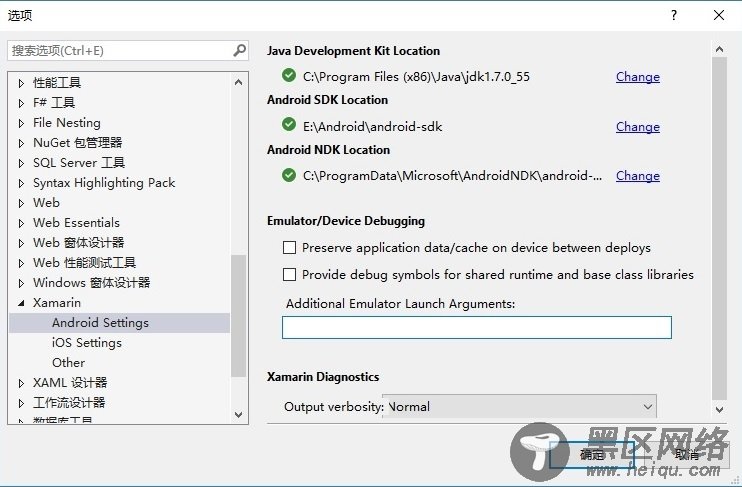The width and height of the screenshot is (742, 487).
Task: Expand the NuGet 包管理器 node
Action: tap(21, 143)
